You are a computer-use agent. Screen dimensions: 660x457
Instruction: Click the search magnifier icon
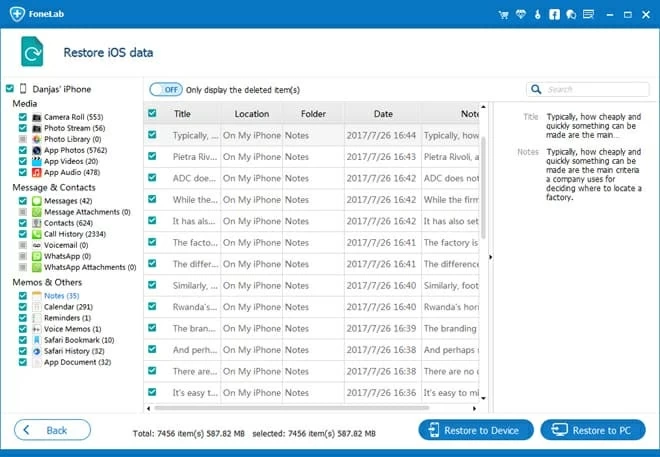click(538, 89)
